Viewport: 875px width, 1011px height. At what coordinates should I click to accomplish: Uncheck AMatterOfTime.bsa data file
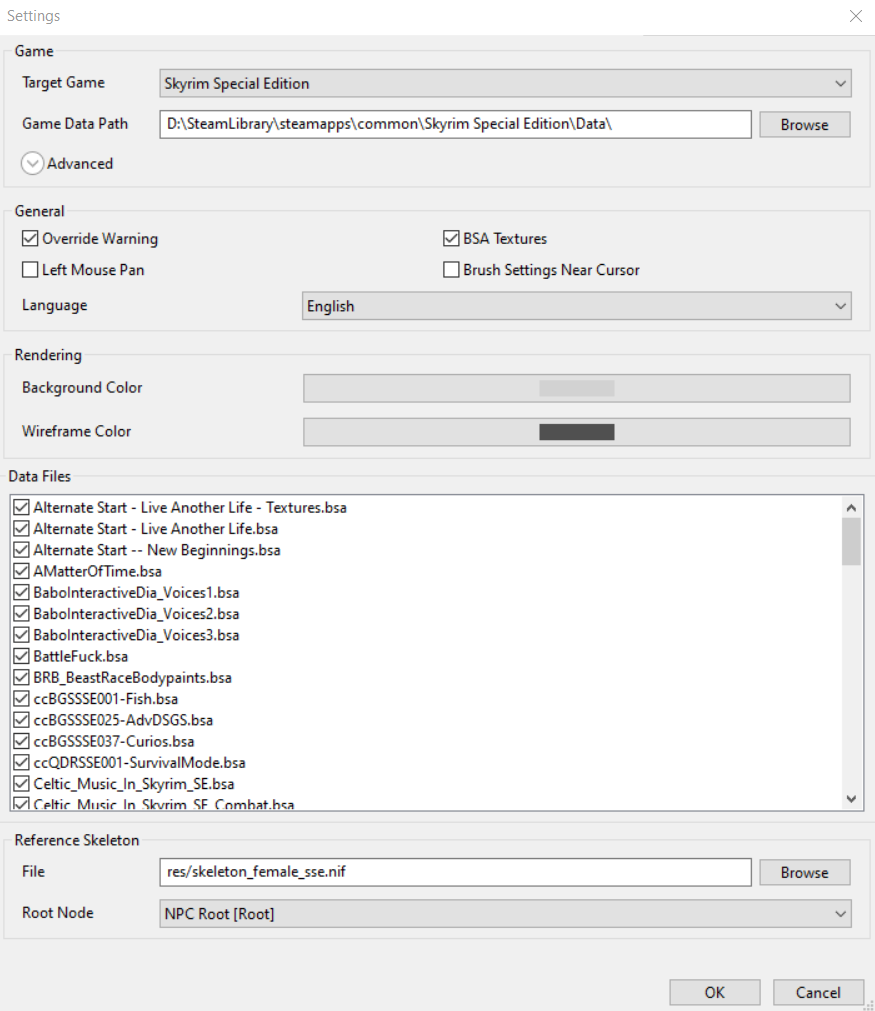21,571
